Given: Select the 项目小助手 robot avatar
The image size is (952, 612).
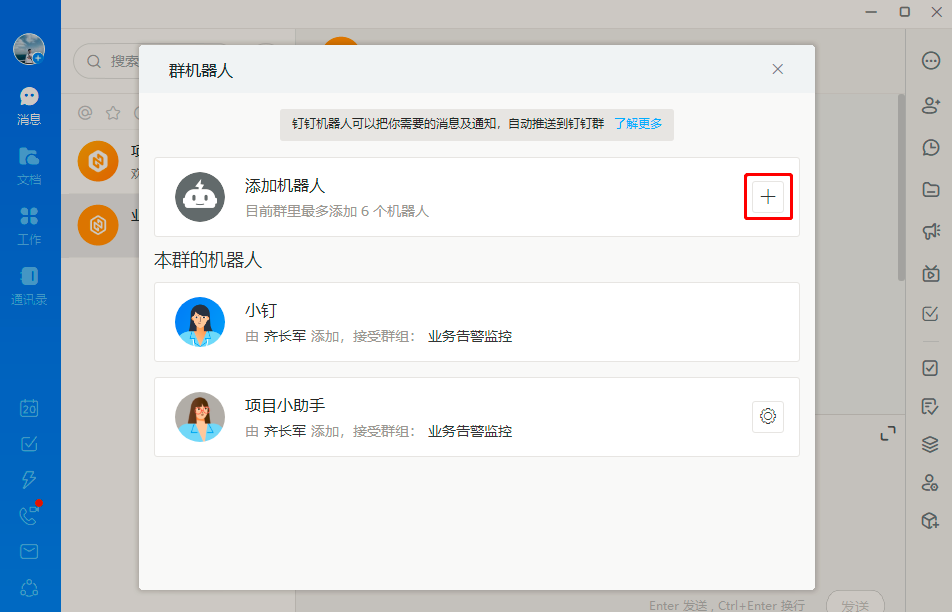Looking at the screenshot, I should click(x=200, y=416).
